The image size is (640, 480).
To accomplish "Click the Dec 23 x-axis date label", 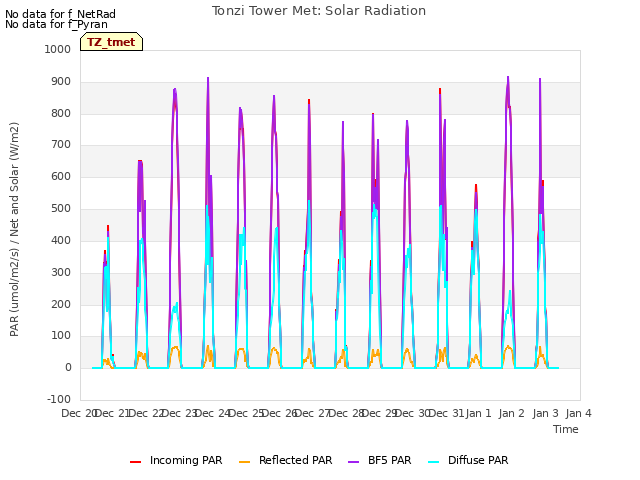I will [180, 413].
